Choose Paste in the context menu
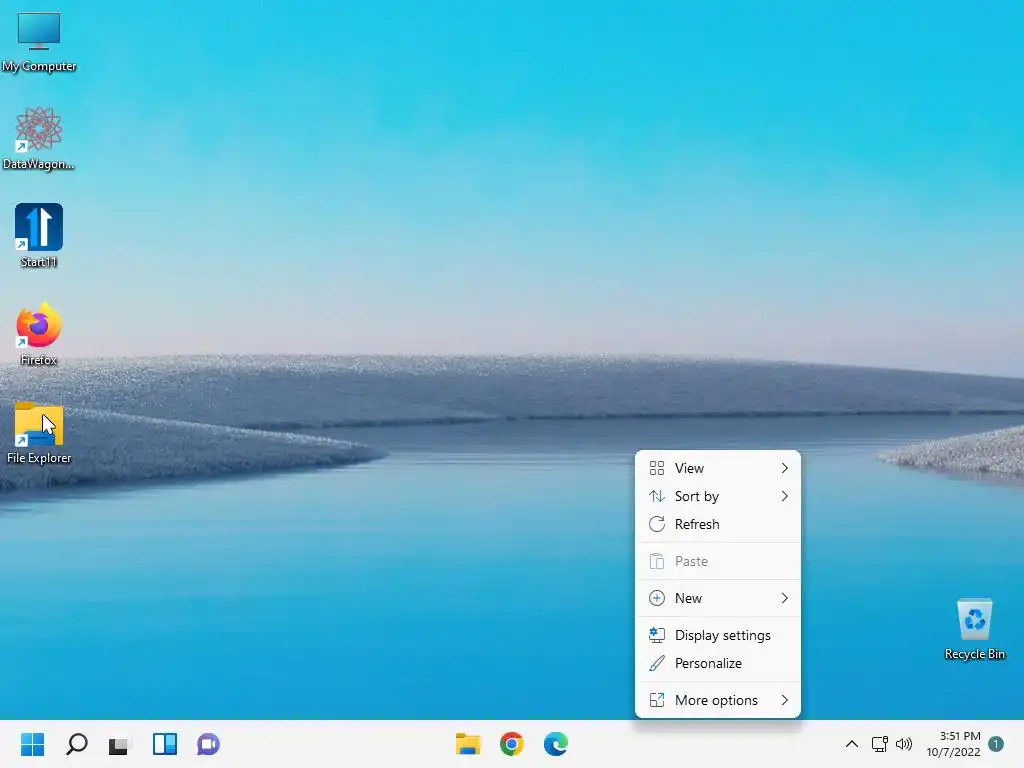Viewport: 1024px width, 768px height. point(718,561)
